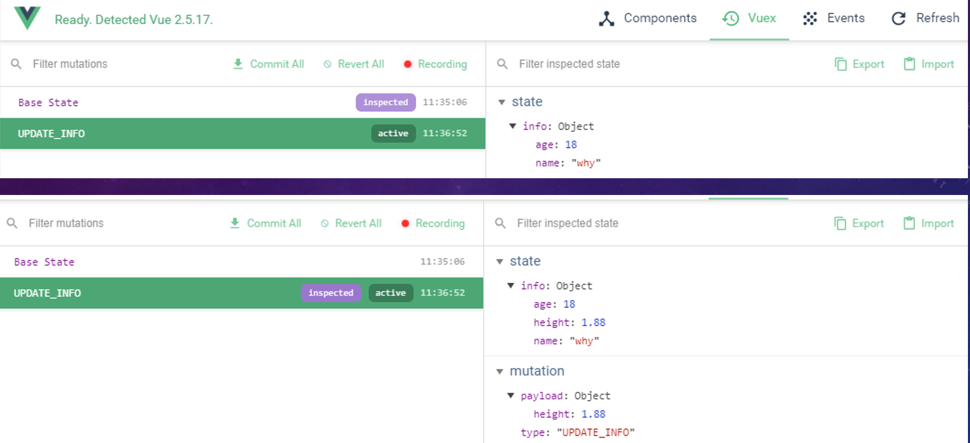Click Revert All in top panel
The image size is (970, 443).
tap(353, 64)
